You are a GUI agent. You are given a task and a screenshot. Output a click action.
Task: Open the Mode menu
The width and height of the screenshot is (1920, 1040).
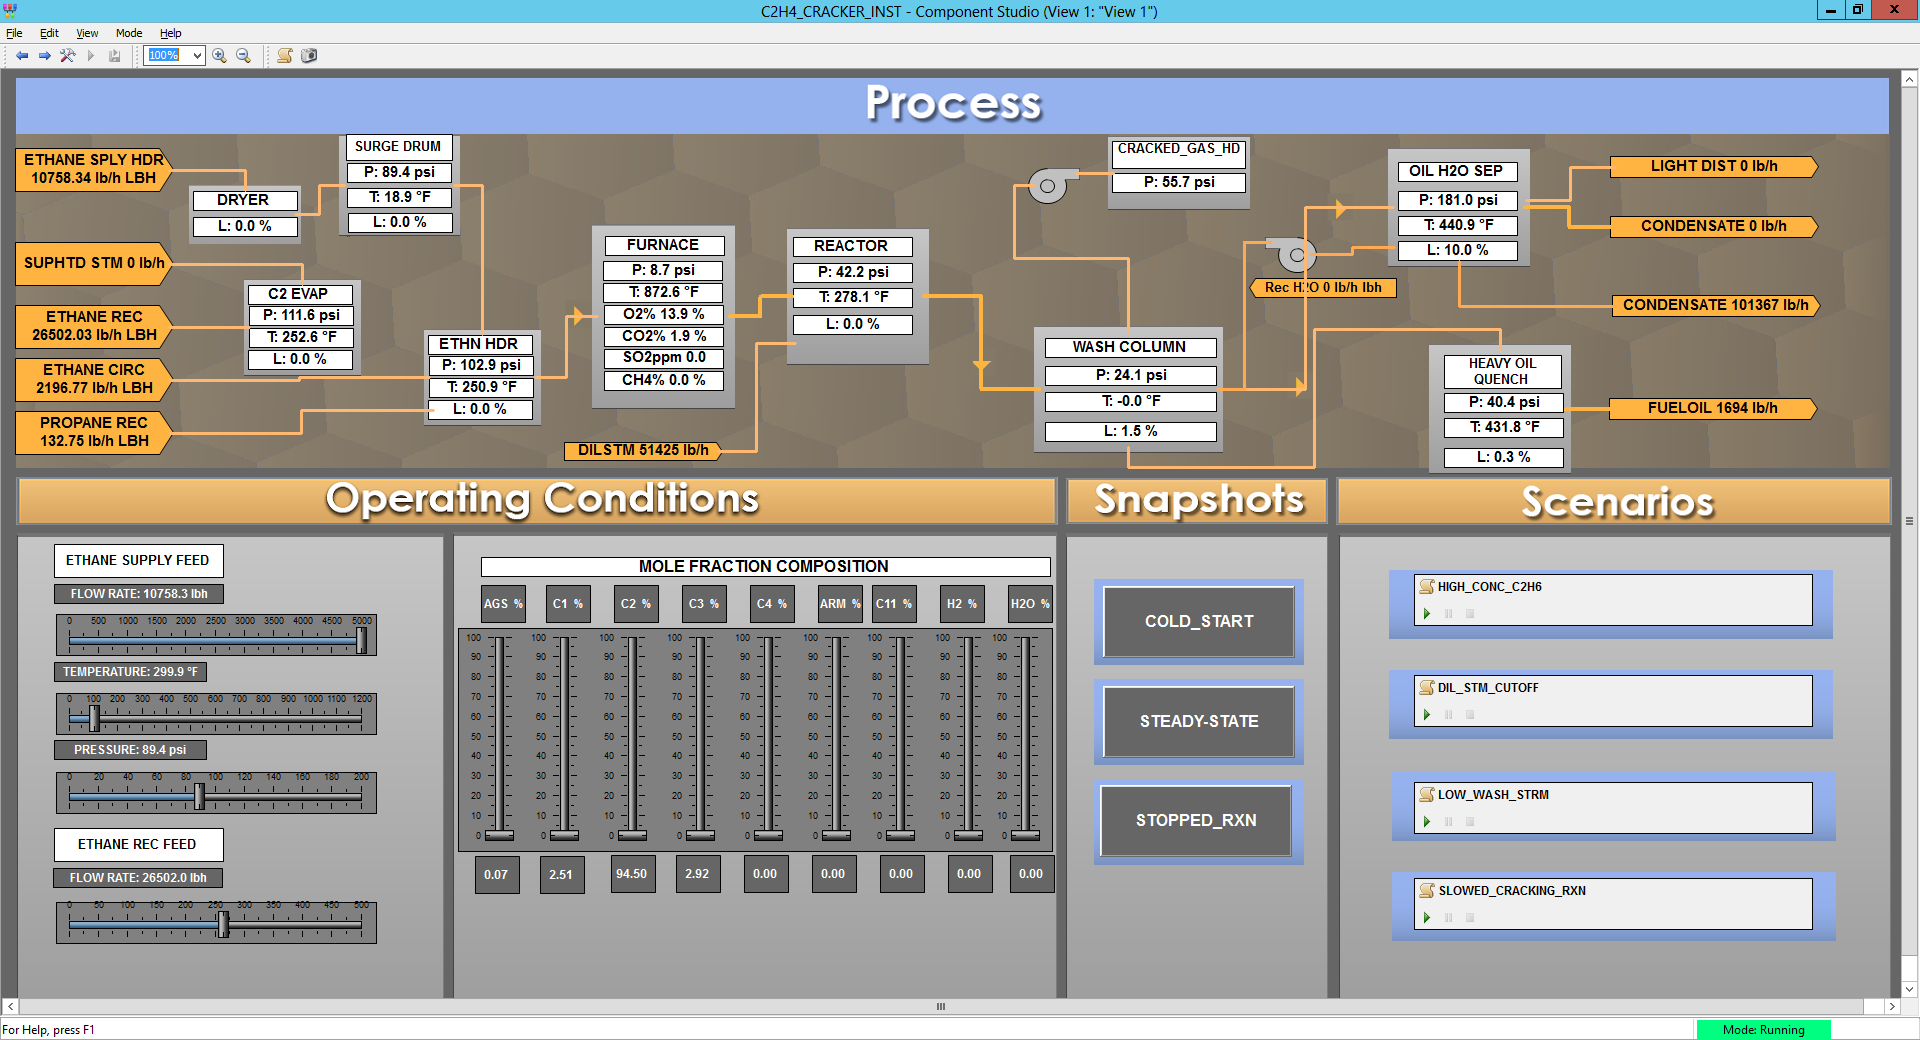tap(128, 33)
